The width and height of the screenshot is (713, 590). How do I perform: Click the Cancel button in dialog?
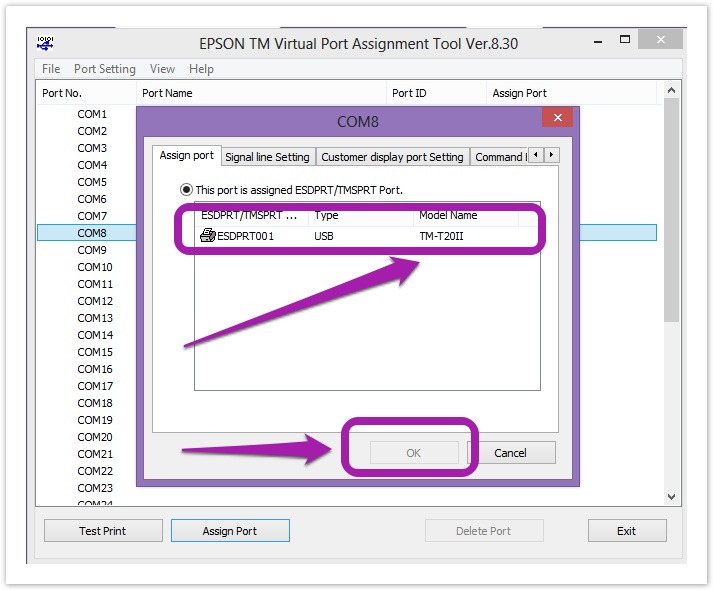pyautogui.click(x=510, y=453)
